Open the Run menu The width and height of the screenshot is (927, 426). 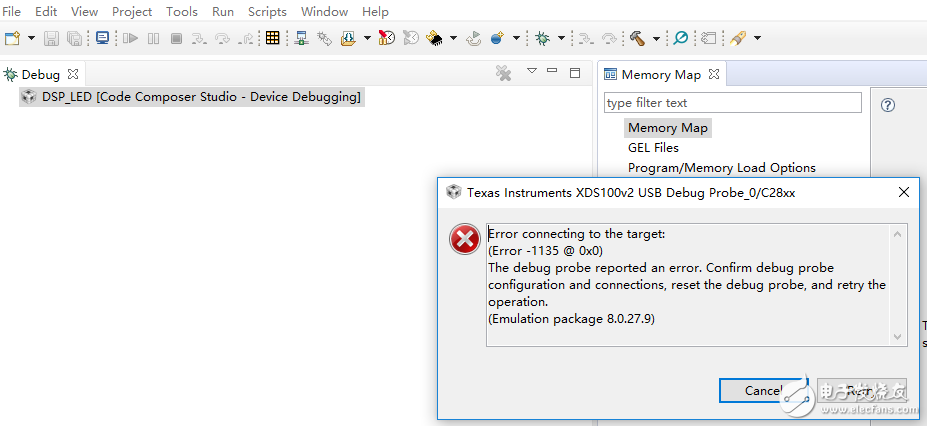click(223, 11)
